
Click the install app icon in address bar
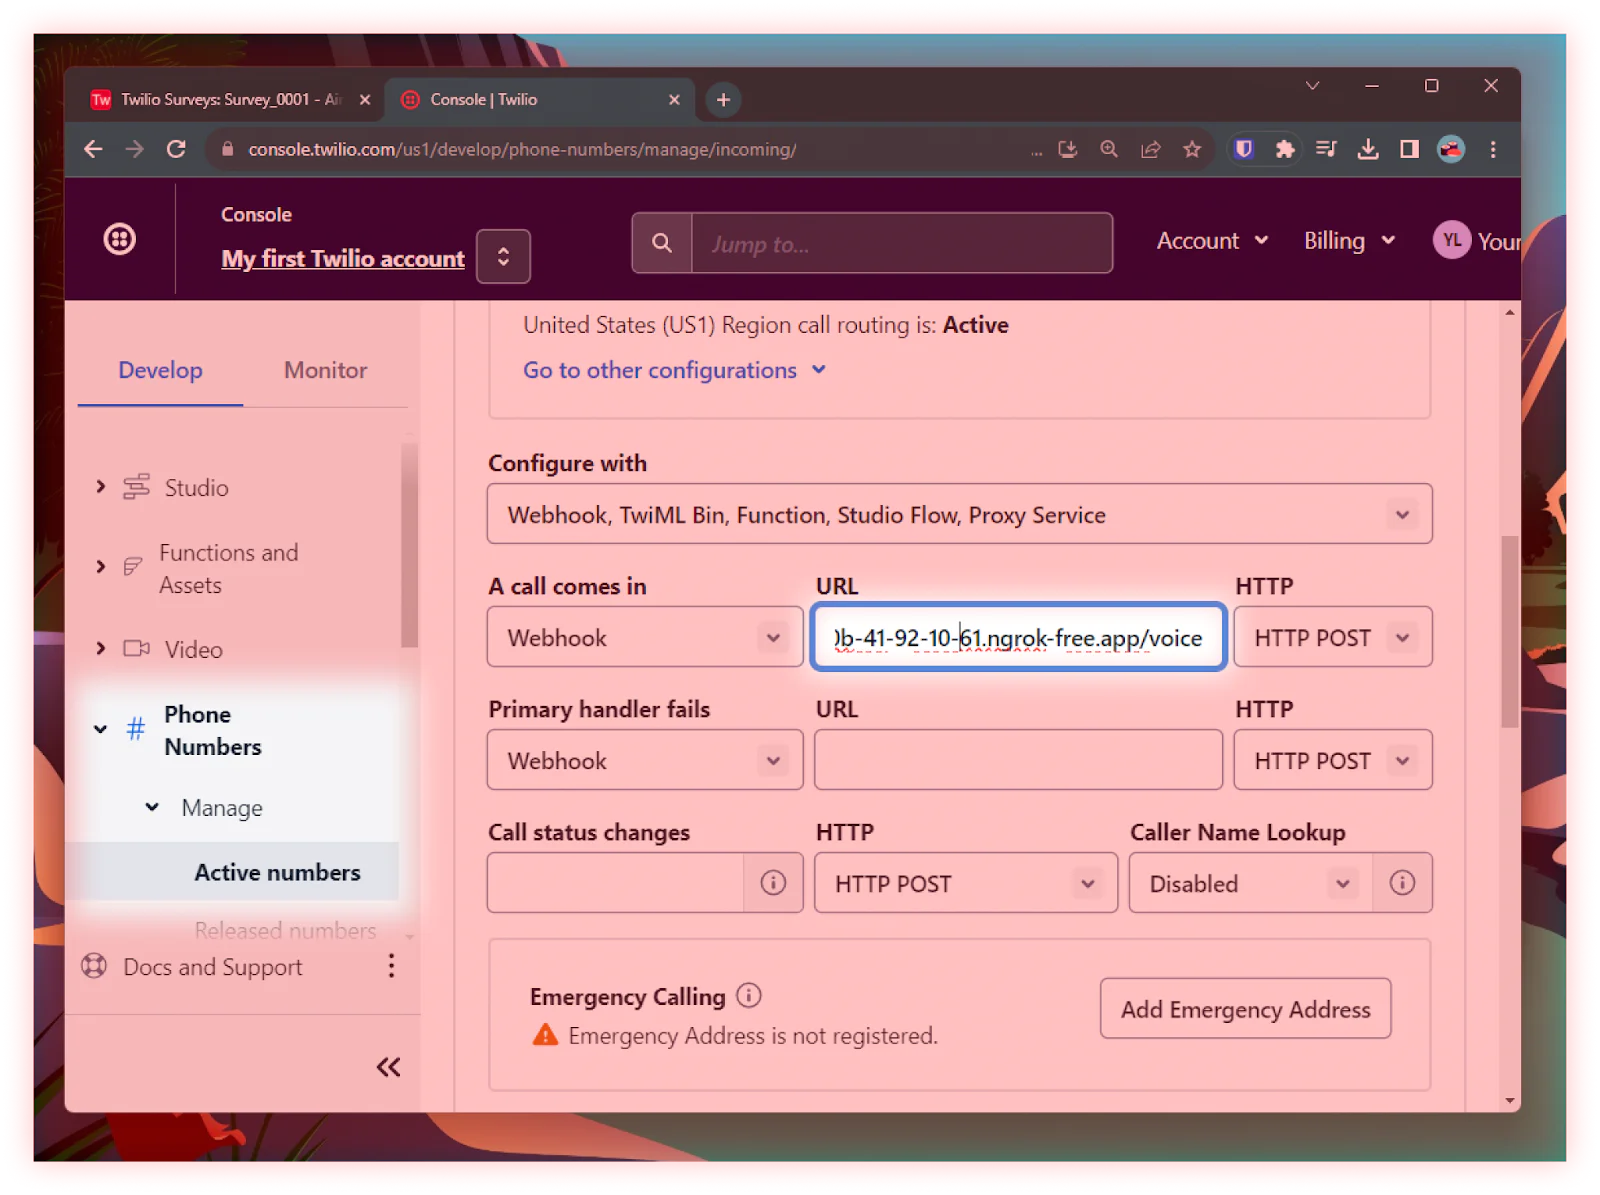coord(1068,149)
